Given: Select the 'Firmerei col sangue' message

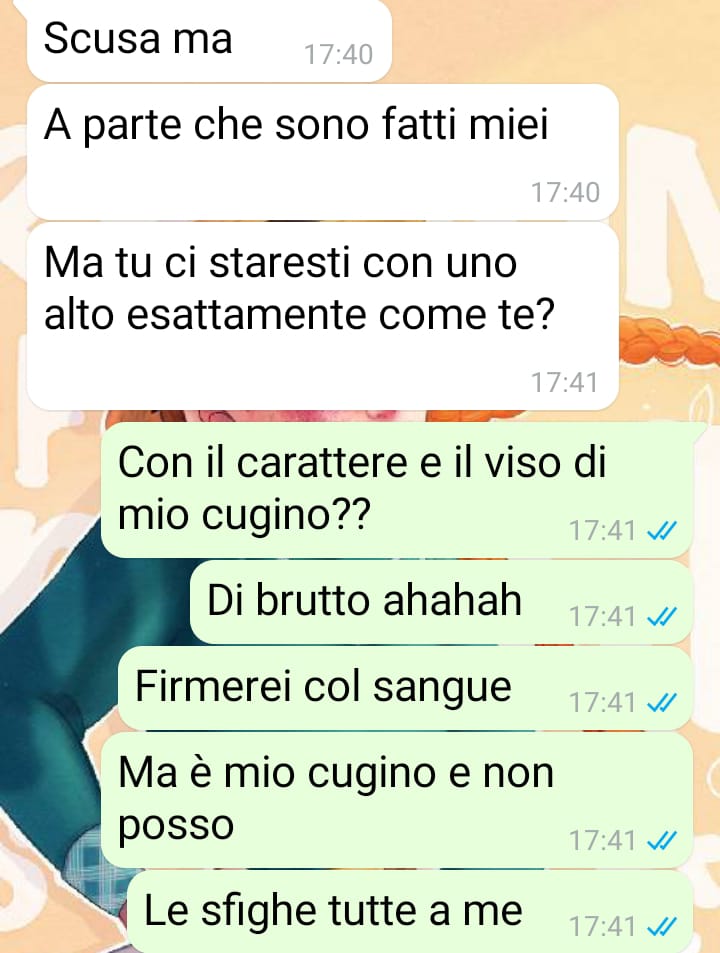Looking at the screenshot, I should click(x=405, y=689).
